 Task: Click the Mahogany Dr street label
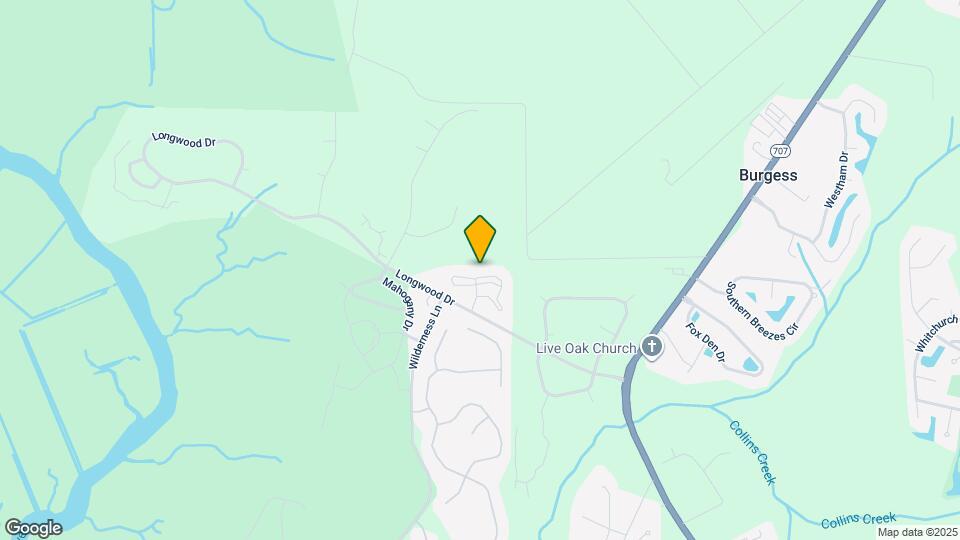398,304
